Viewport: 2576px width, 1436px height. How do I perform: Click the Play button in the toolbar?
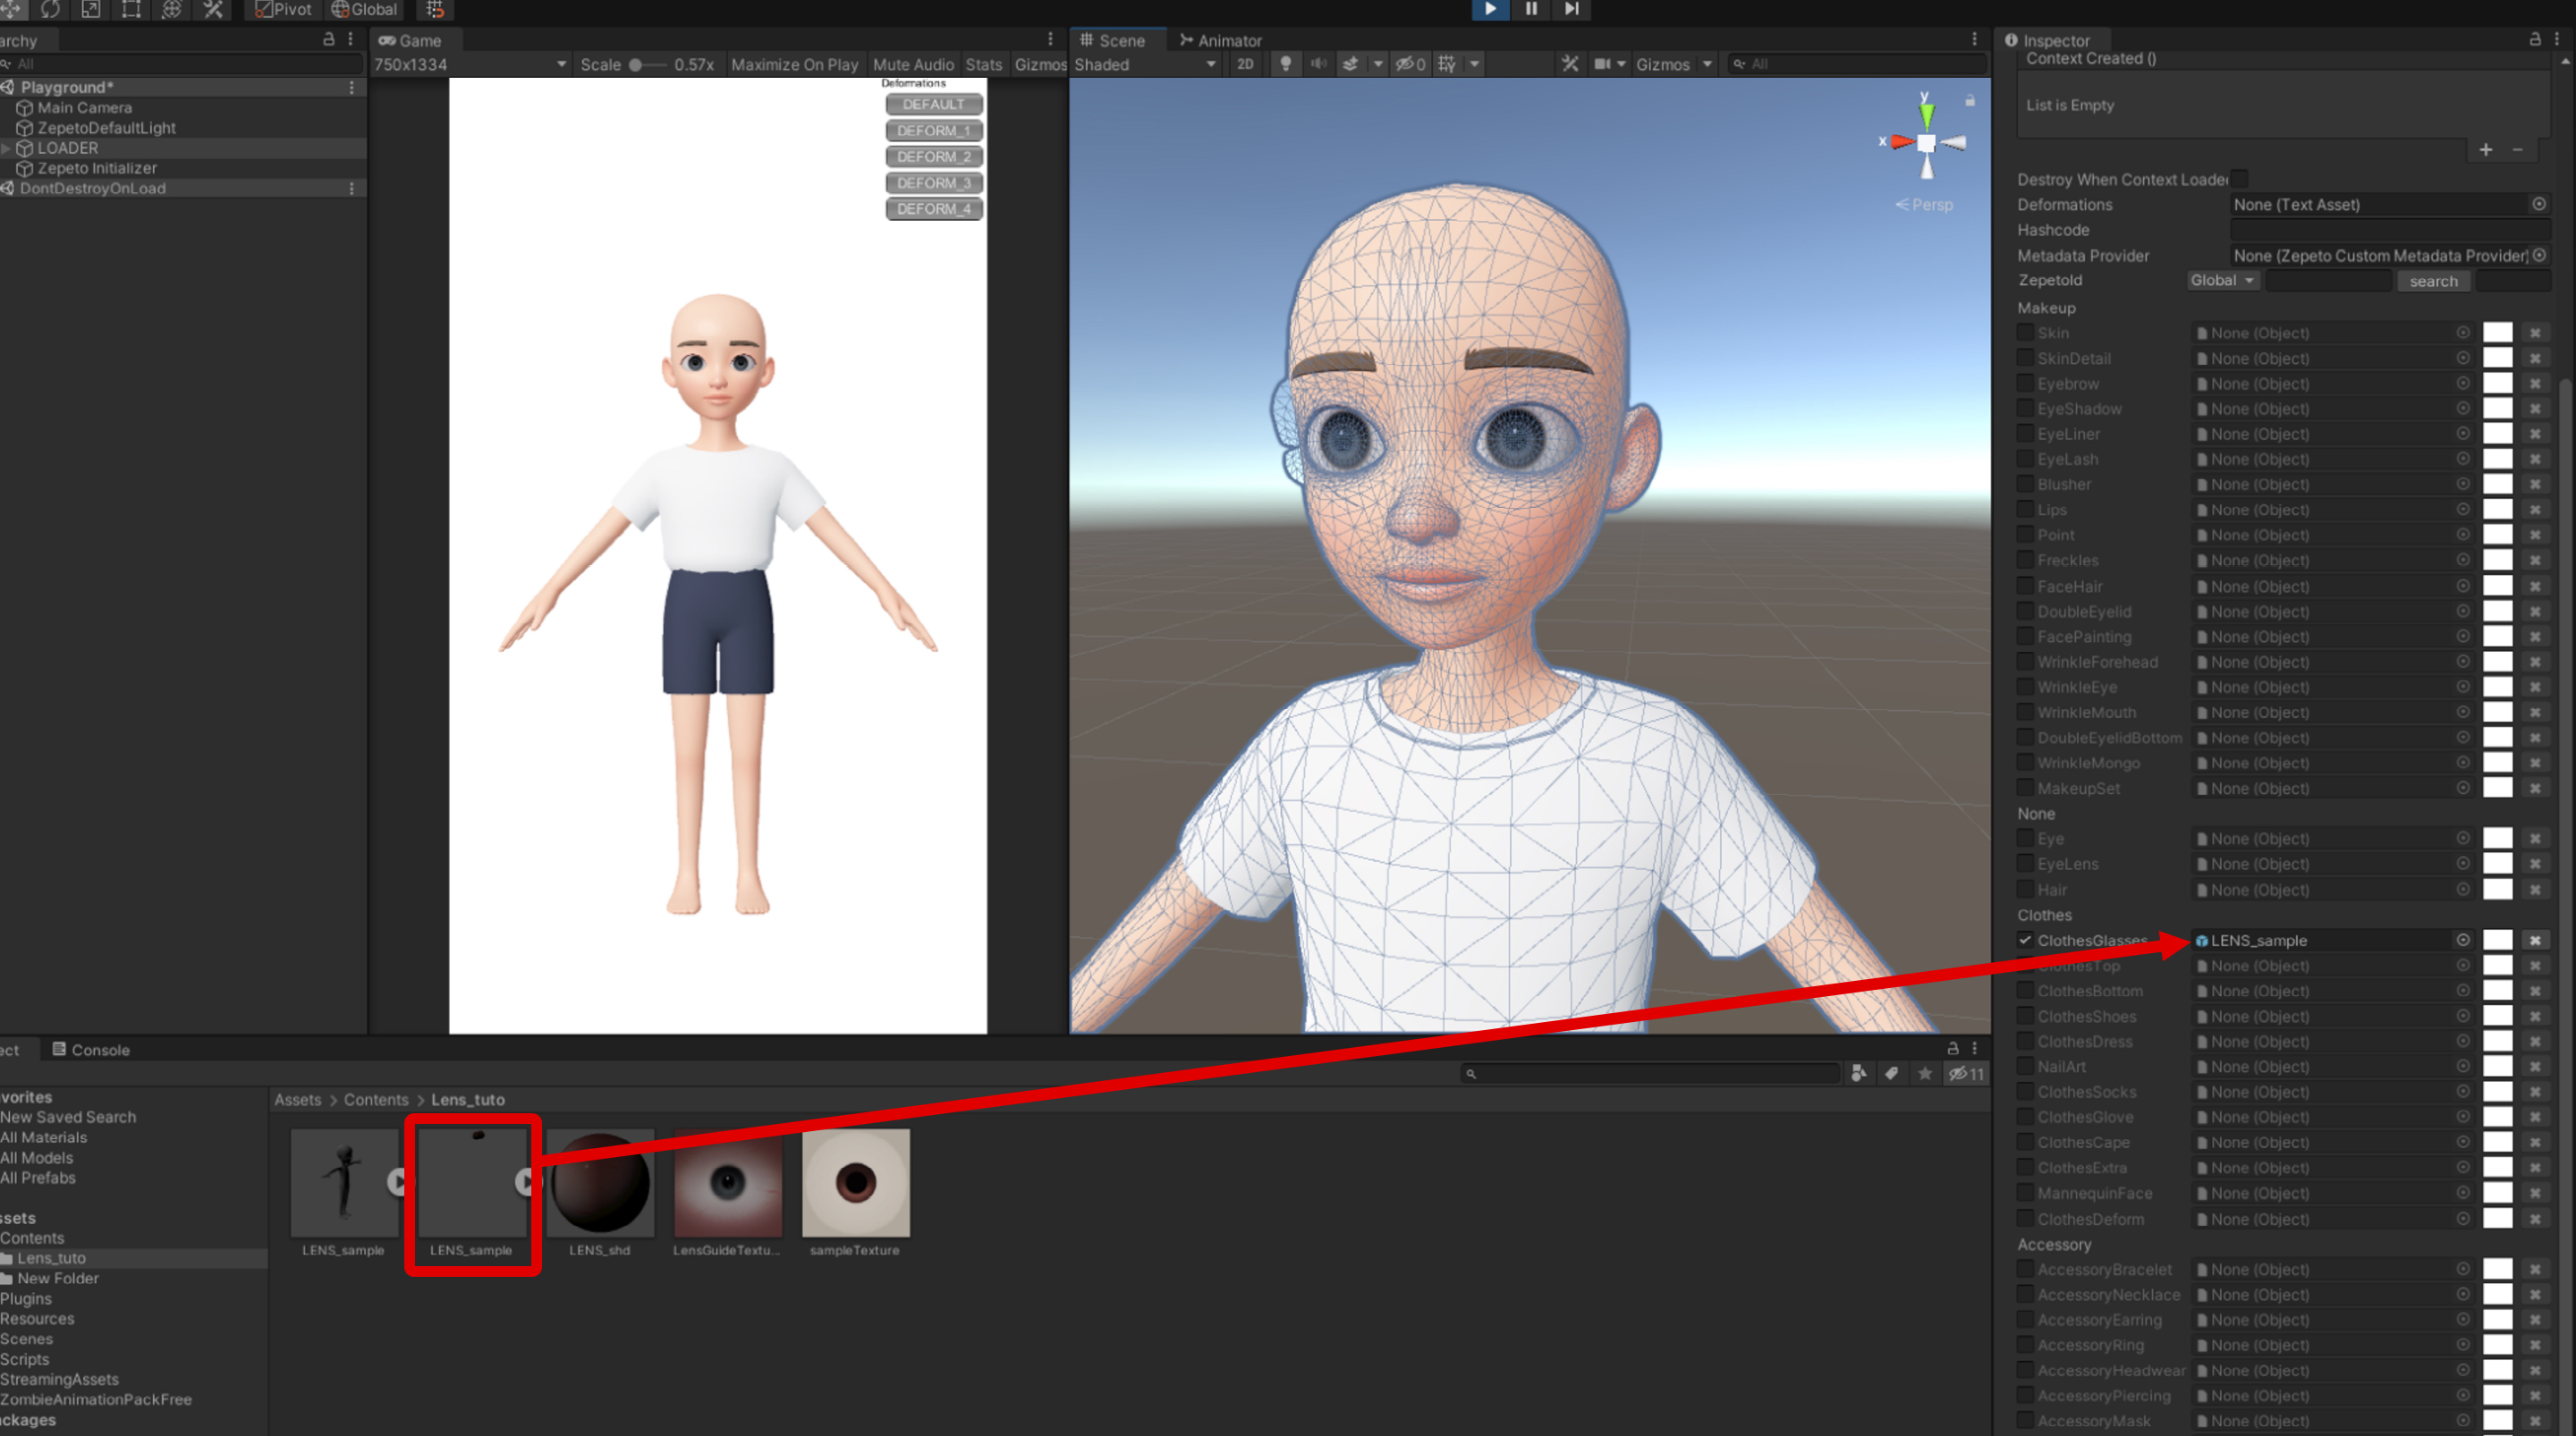click(1489, 9)
